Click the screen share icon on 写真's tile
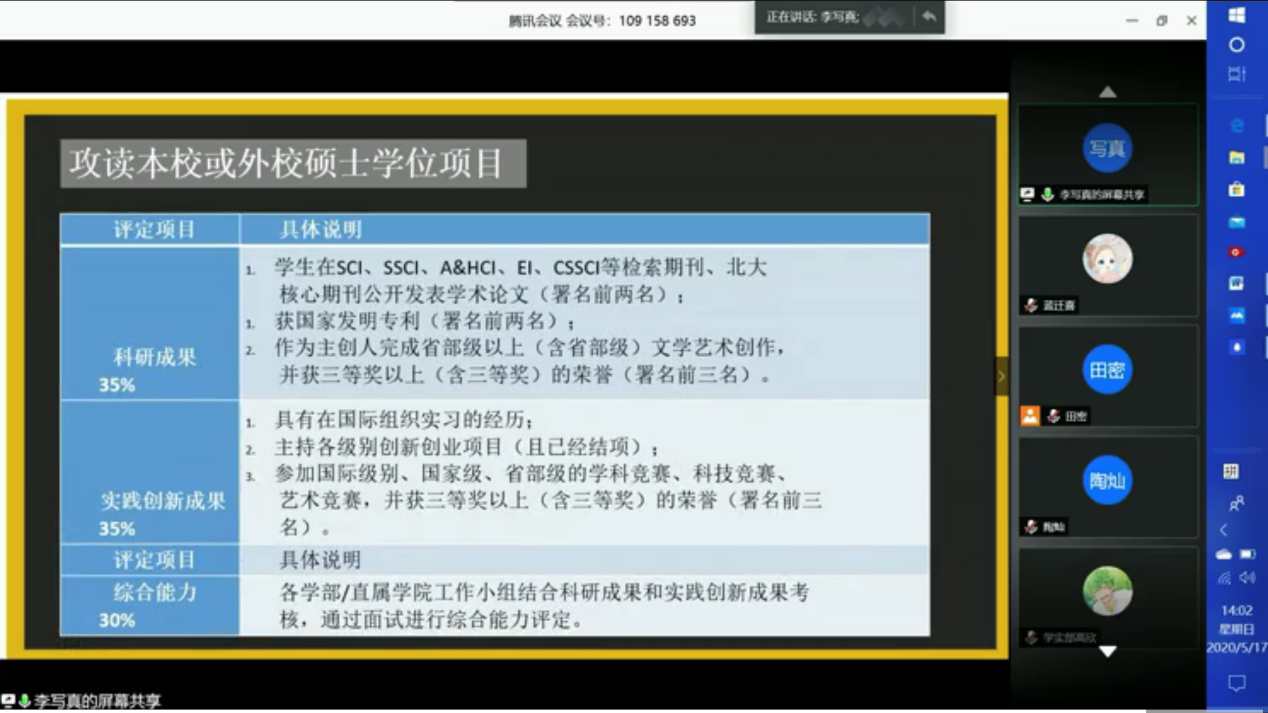 [x=1028, y=195]
